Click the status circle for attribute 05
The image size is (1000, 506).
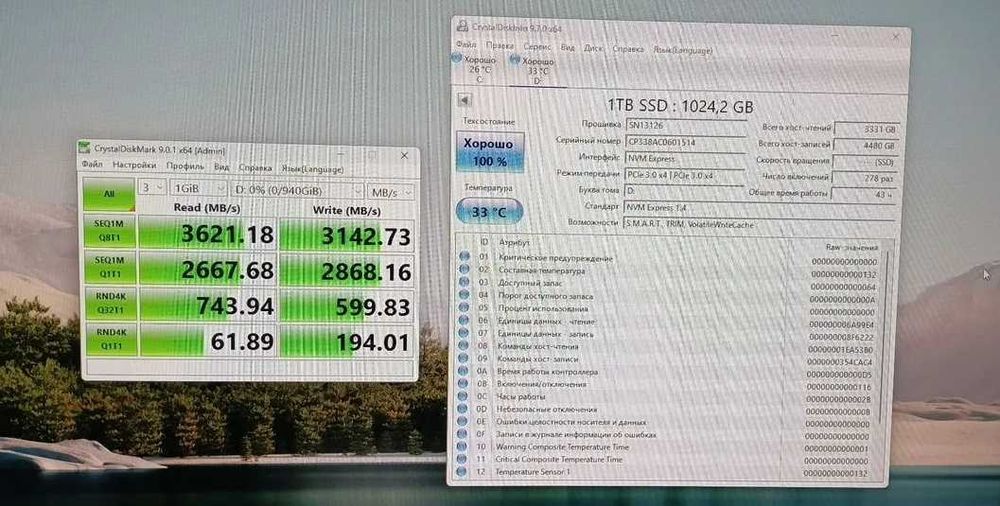click(464, 308)
